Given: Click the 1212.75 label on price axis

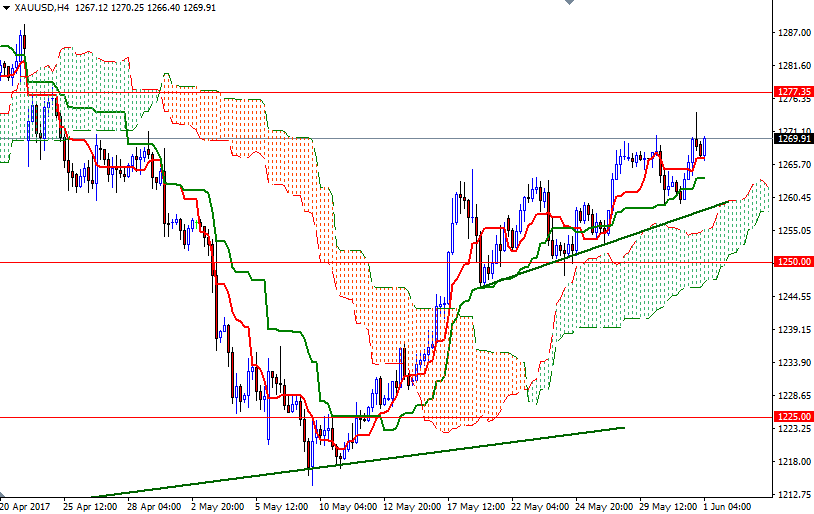Looking at the screenshot, I should point(792,494).
